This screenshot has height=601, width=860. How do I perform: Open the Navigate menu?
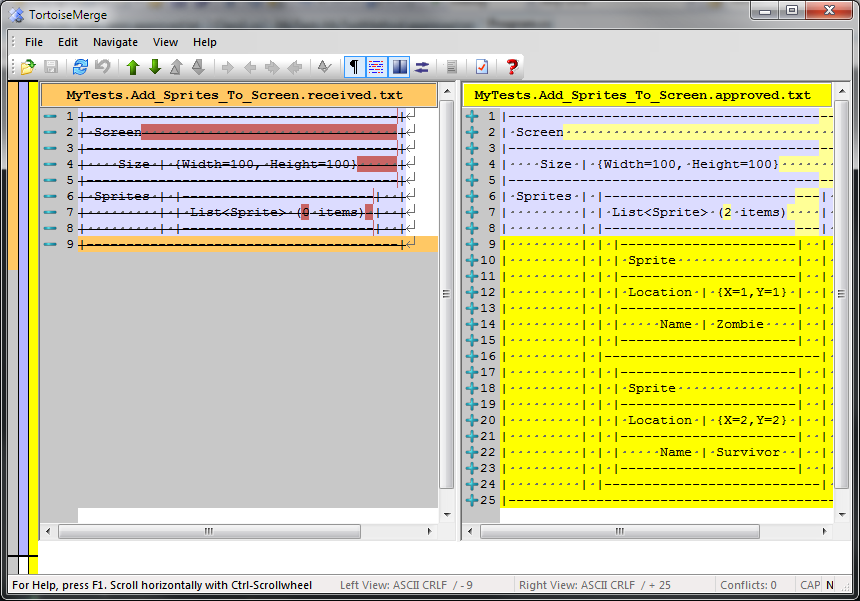point(115,42)
